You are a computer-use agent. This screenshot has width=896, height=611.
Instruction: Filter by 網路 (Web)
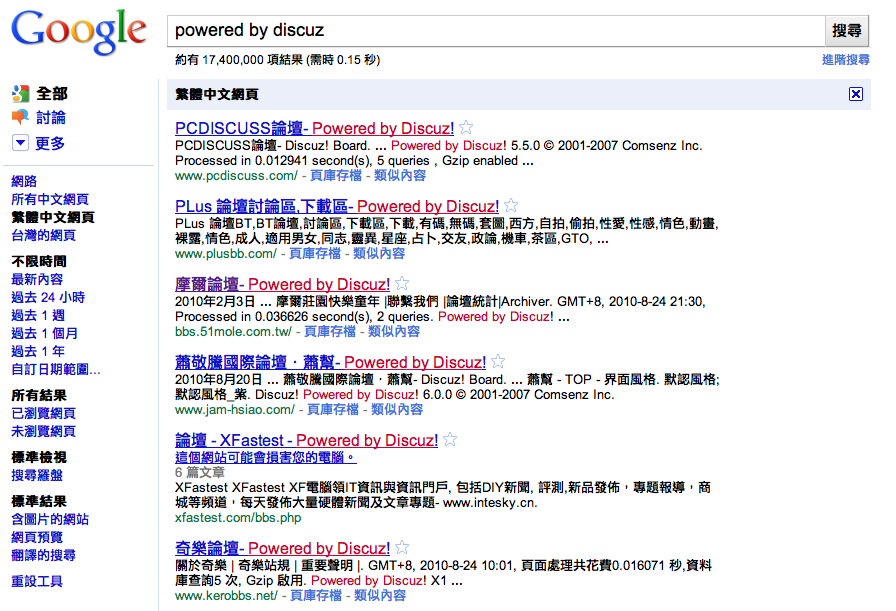[x=24, y=181]
